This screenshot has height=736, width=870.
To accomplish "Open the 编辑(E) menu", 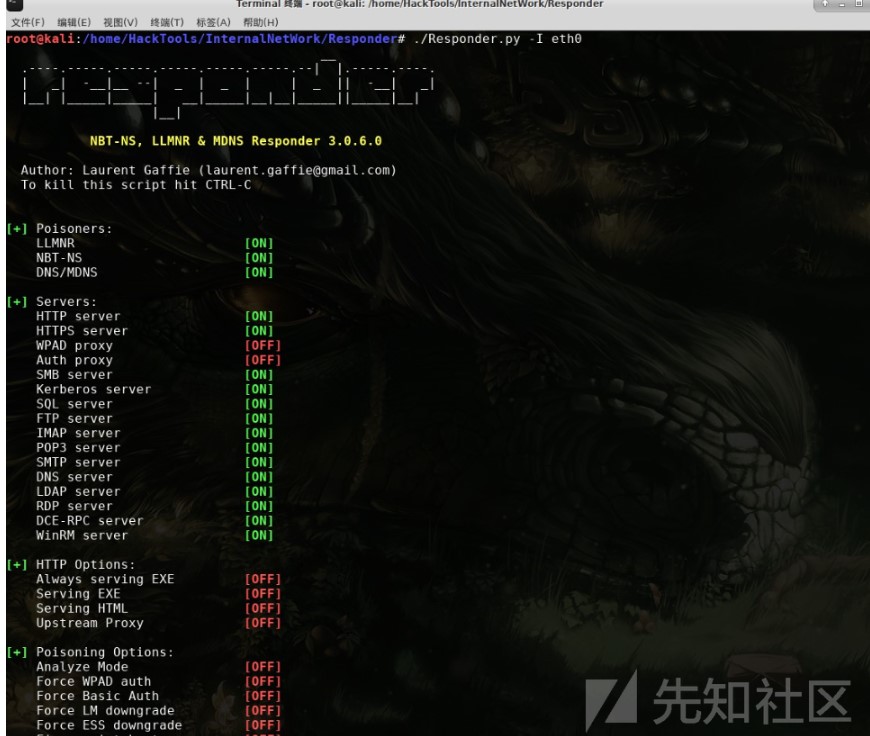I will pos(74,22).
